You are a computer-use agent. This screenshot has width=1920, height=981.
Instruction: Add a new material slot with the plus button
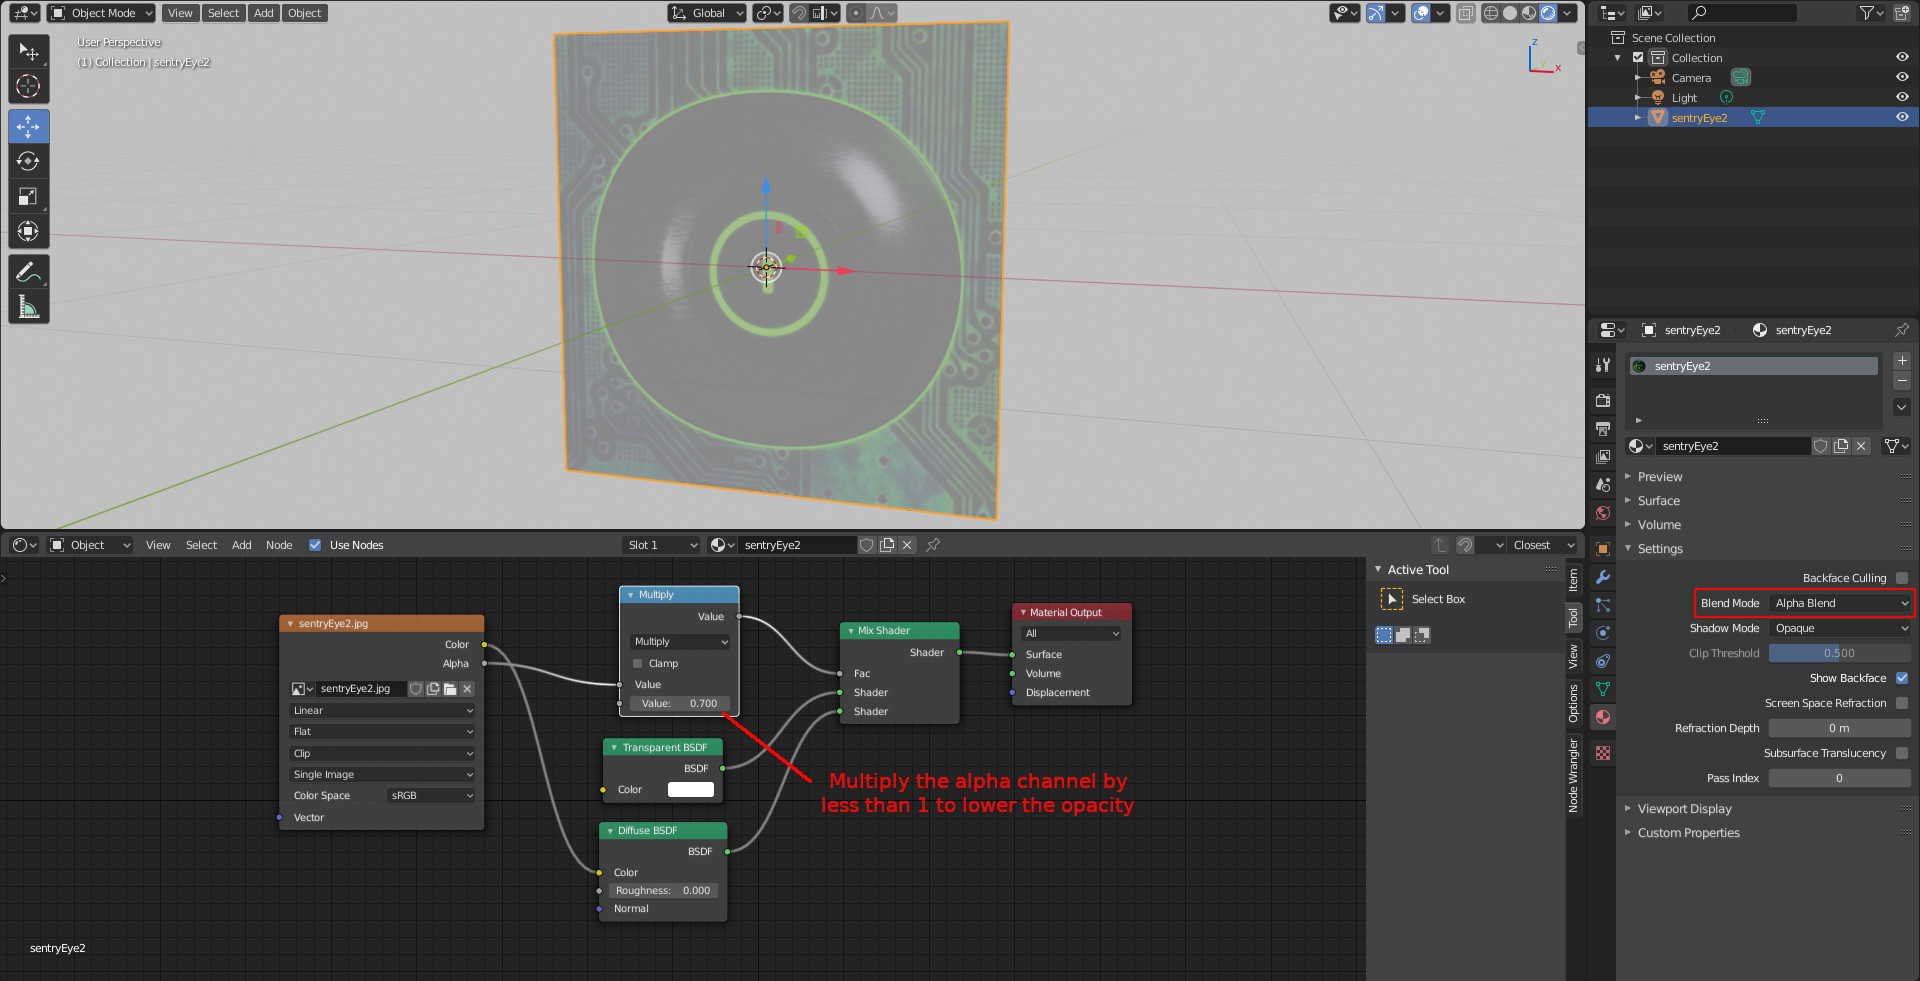[x=1902, y=361]
